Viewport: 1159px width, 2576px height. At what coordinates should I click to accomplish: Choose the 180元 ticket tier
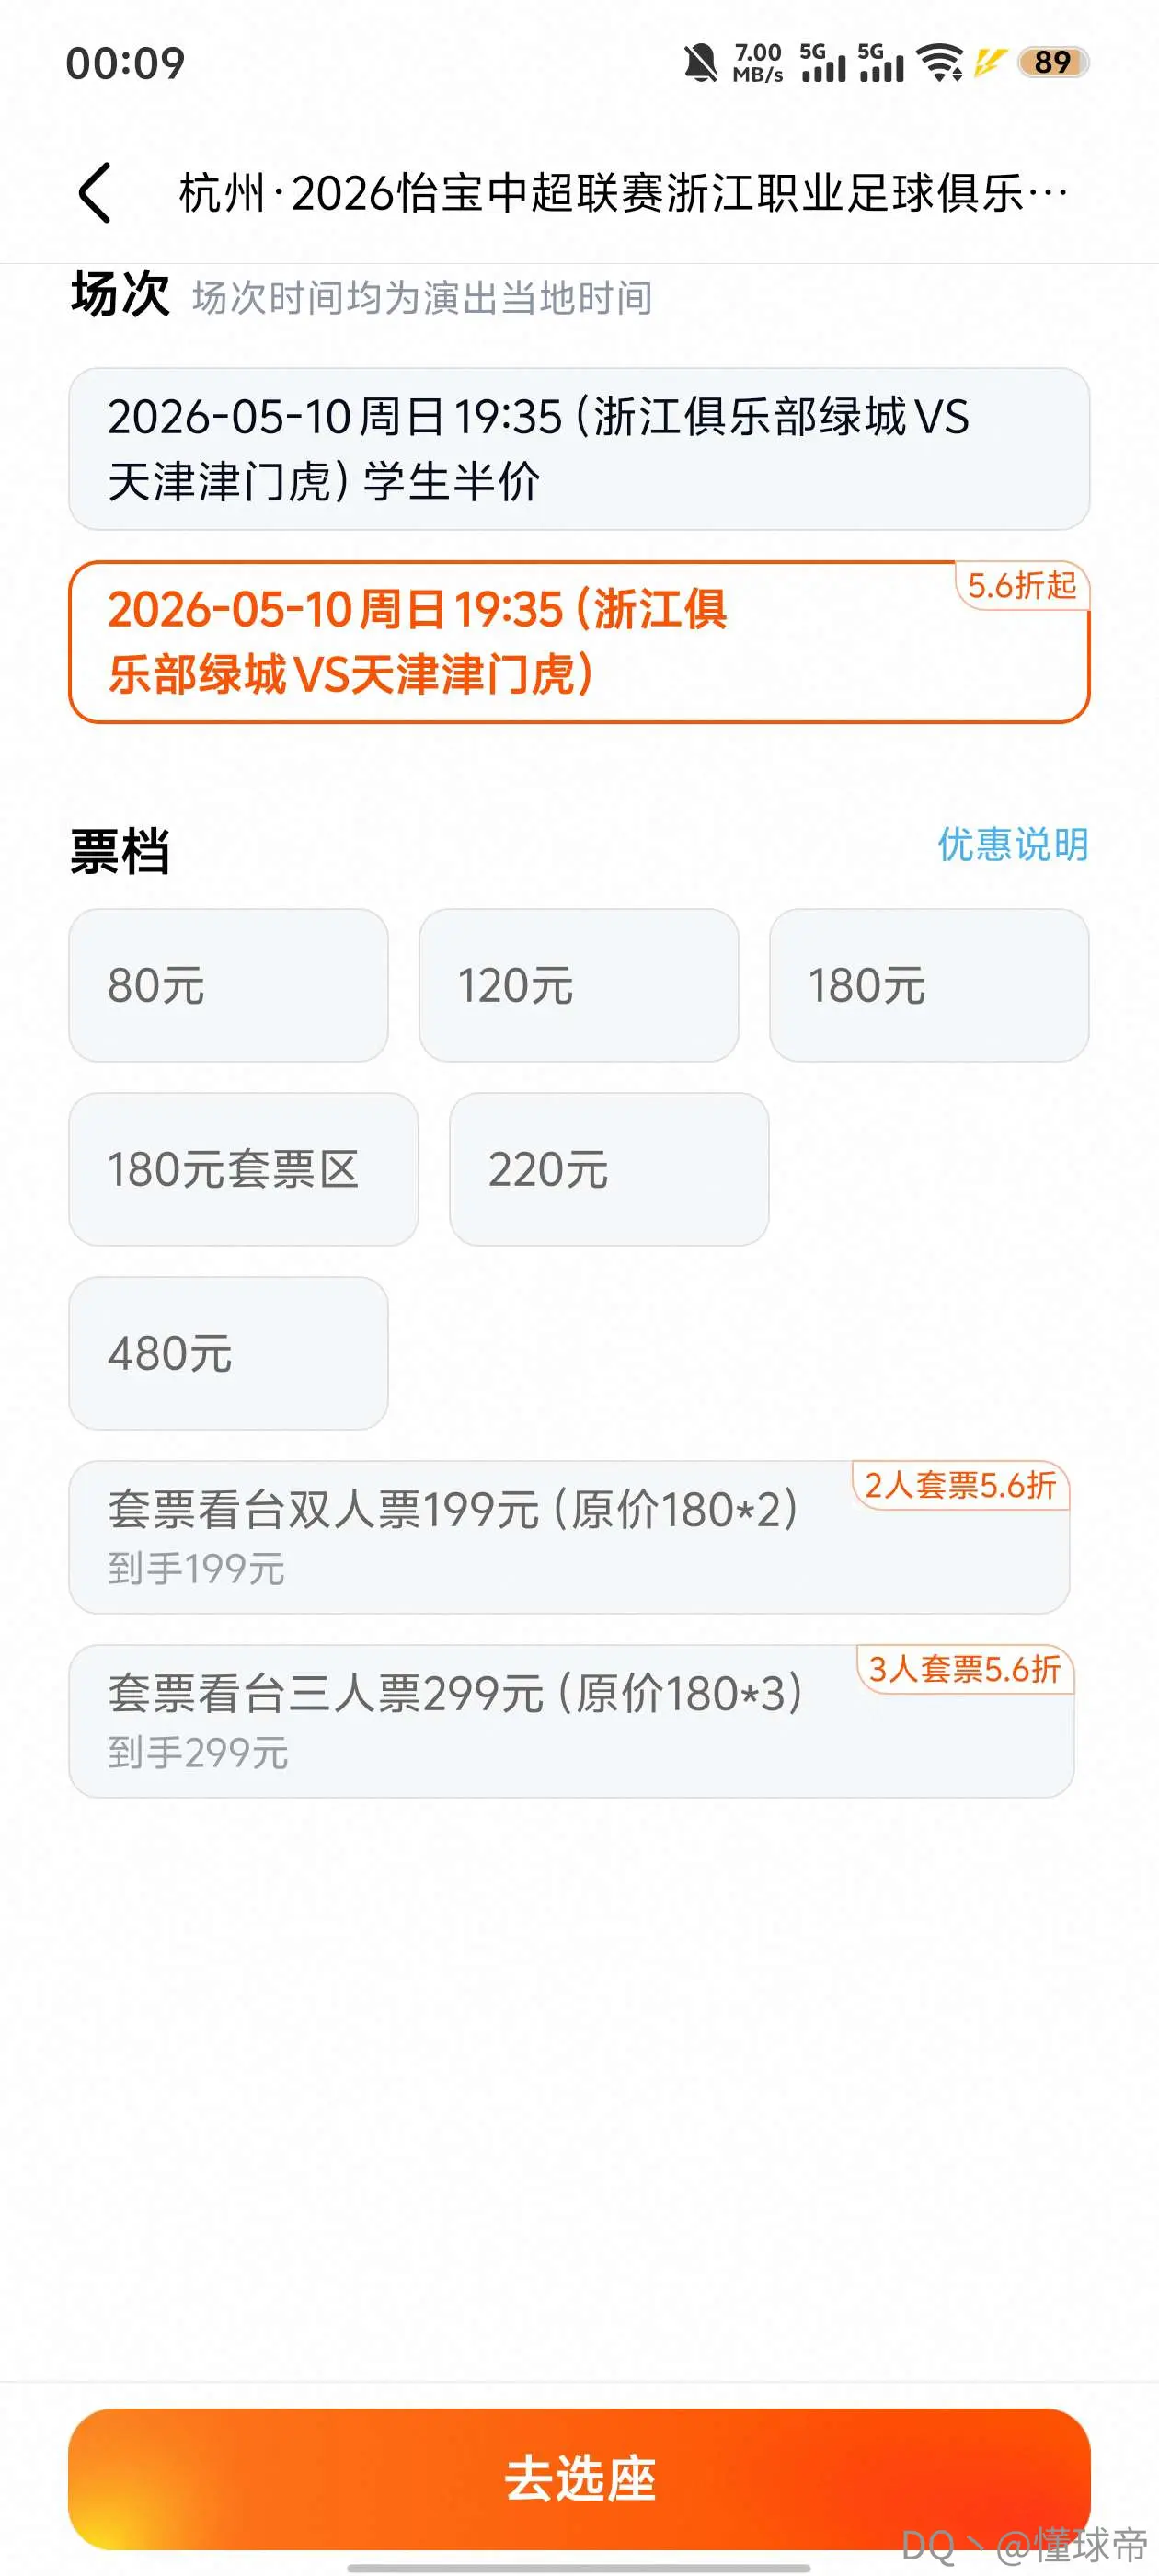[929, 985]
